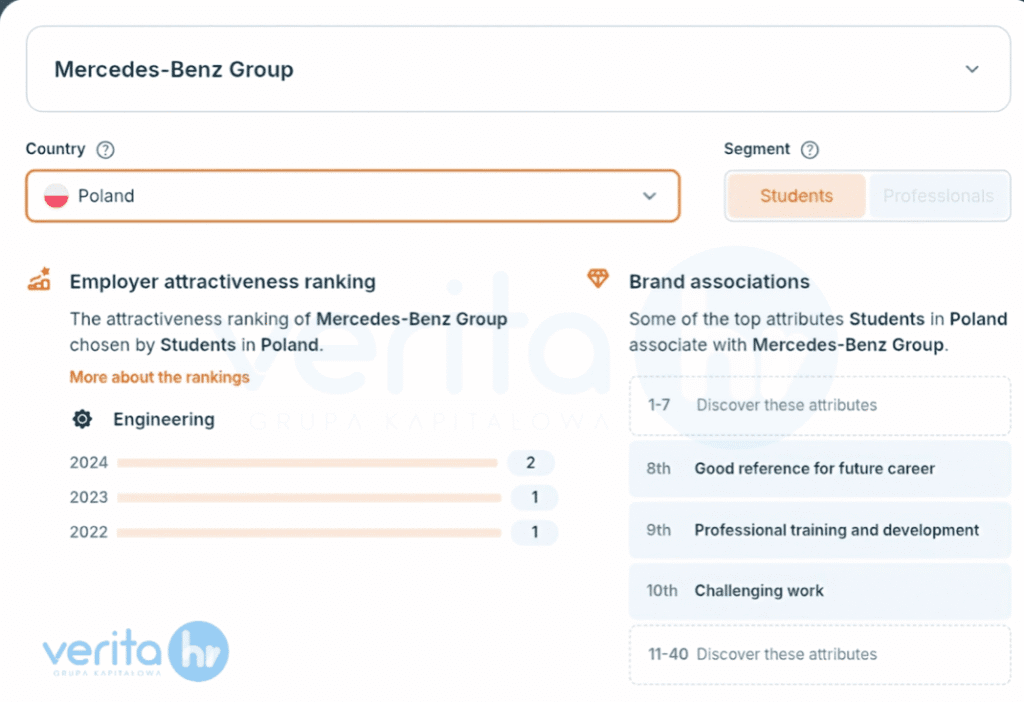The width and height of the screenshot is (1024, 702).
Task: Select the Professional training and development attribute
Action: [x=819, y=530]
